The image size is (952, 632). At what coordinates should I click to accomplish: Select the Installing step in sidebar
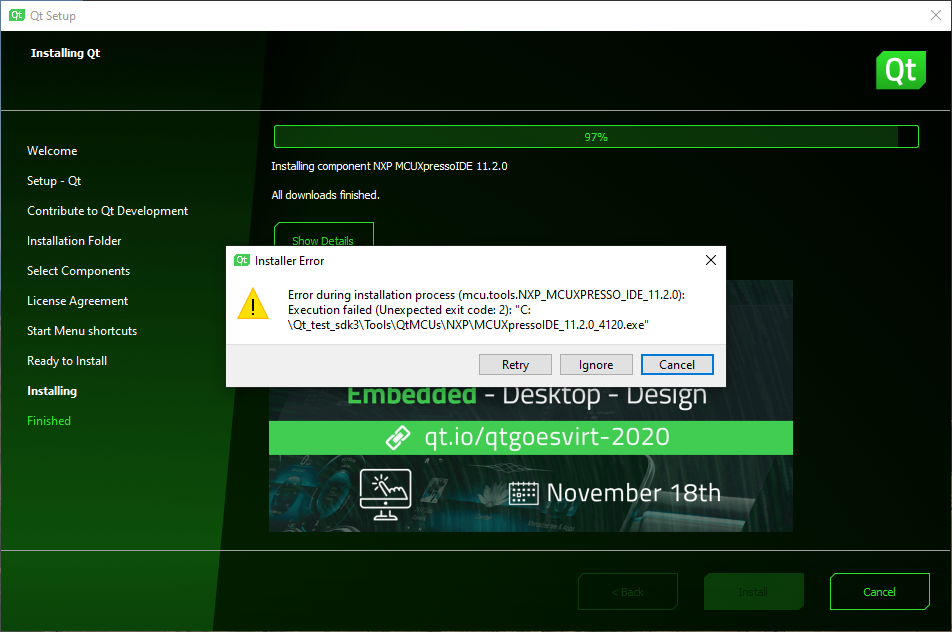point(52,391)
